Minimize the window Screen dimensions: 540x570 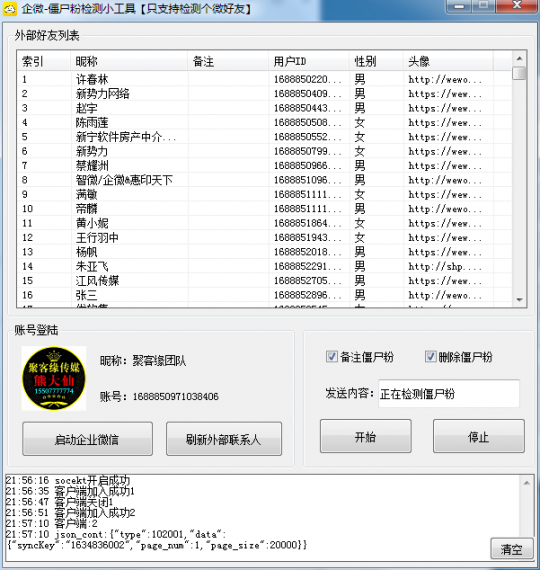(459, 6)
